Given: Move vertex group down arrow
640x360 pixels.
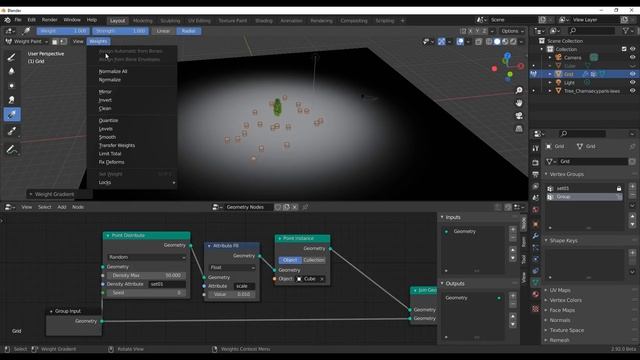Looking at the screenshot, I should 632,224.
